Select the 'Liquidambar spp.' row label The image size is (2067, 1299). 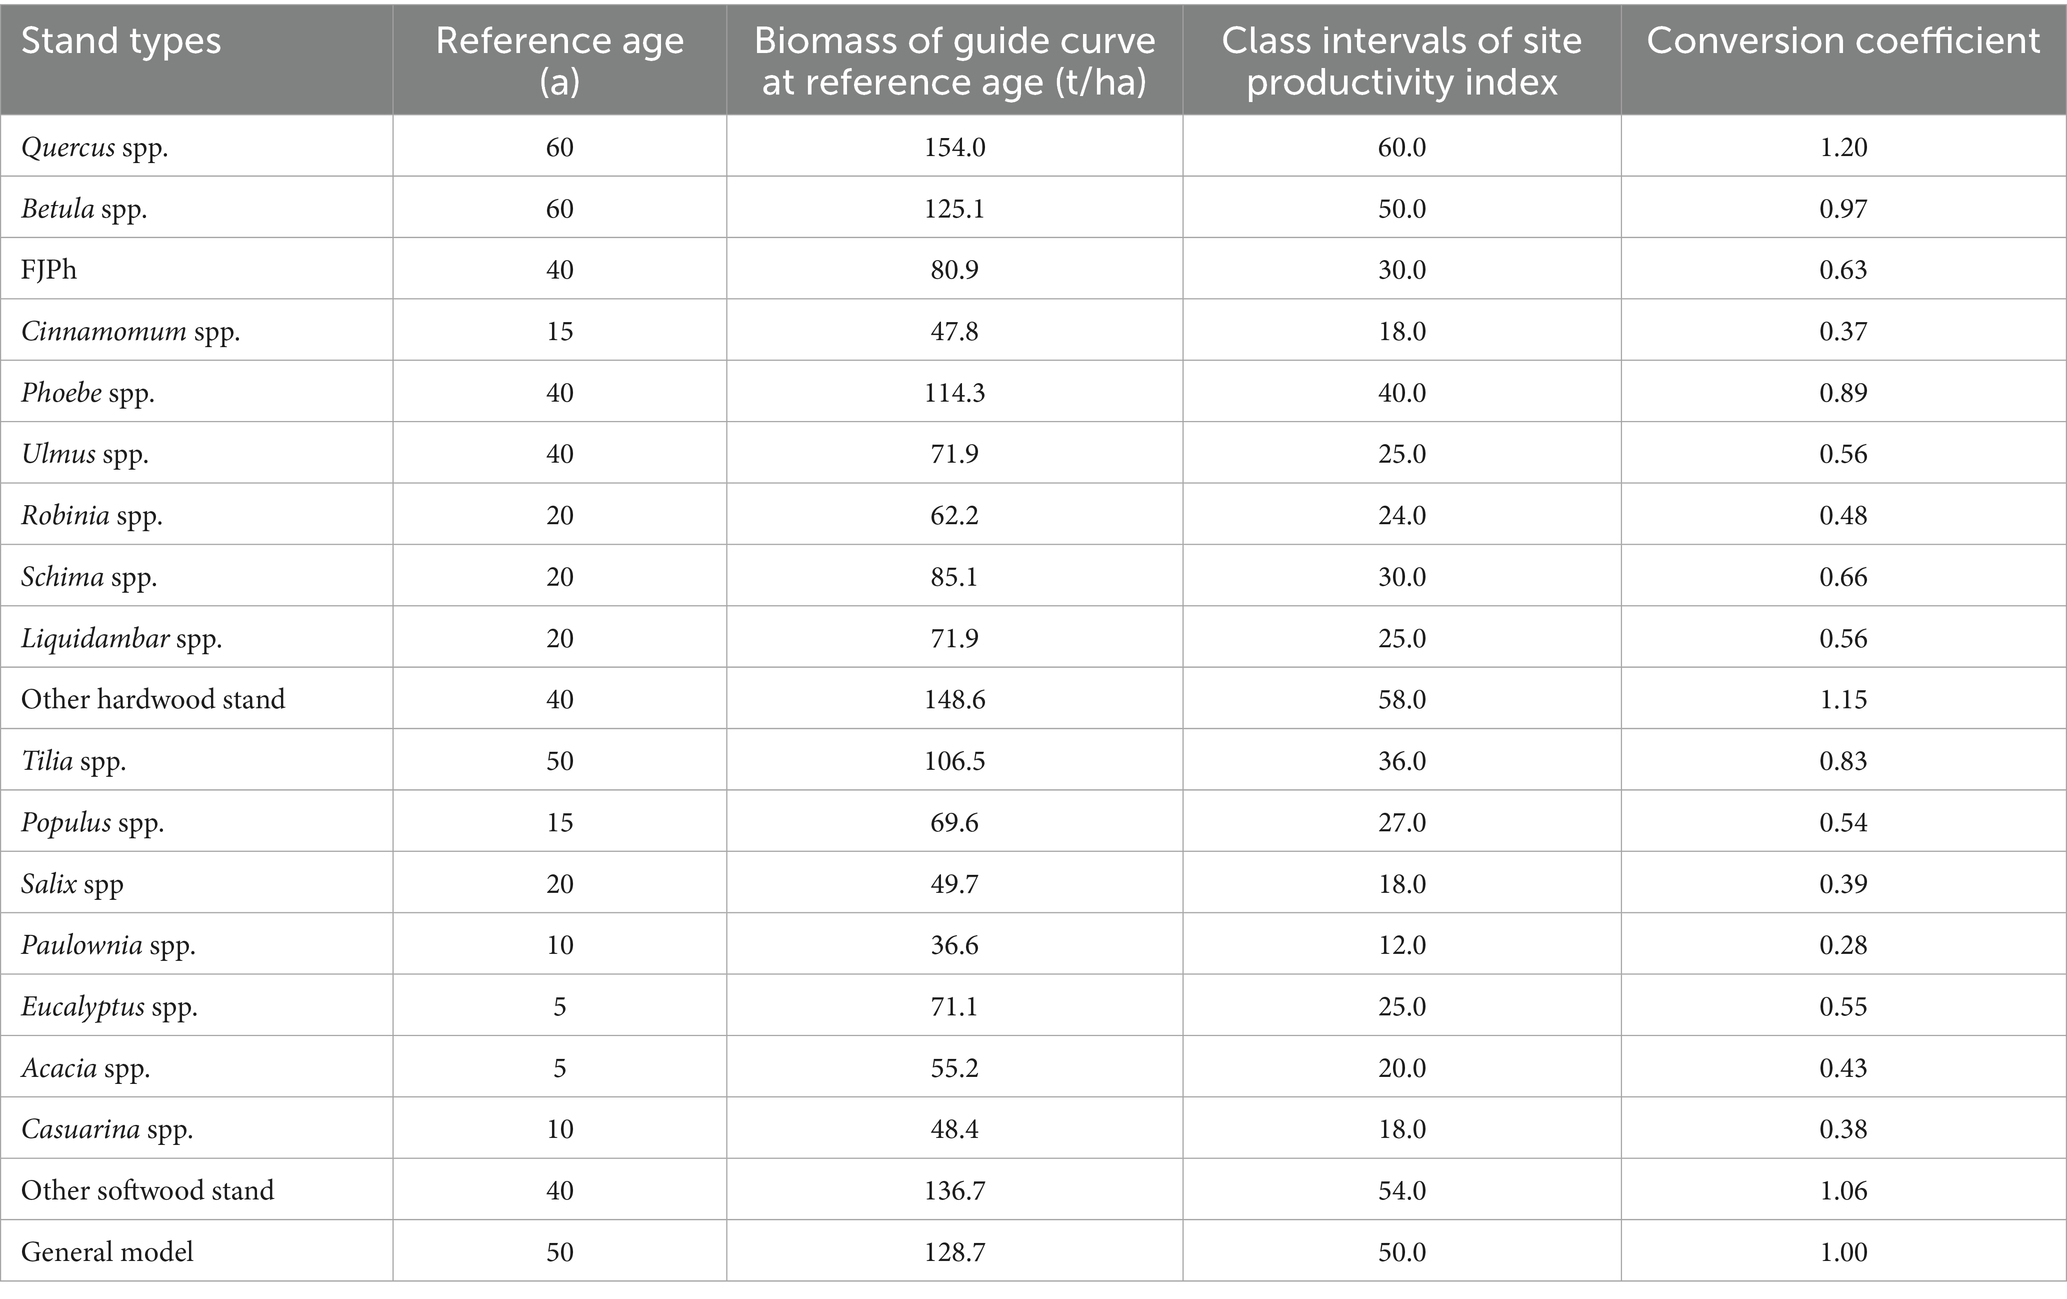(121, 638)
